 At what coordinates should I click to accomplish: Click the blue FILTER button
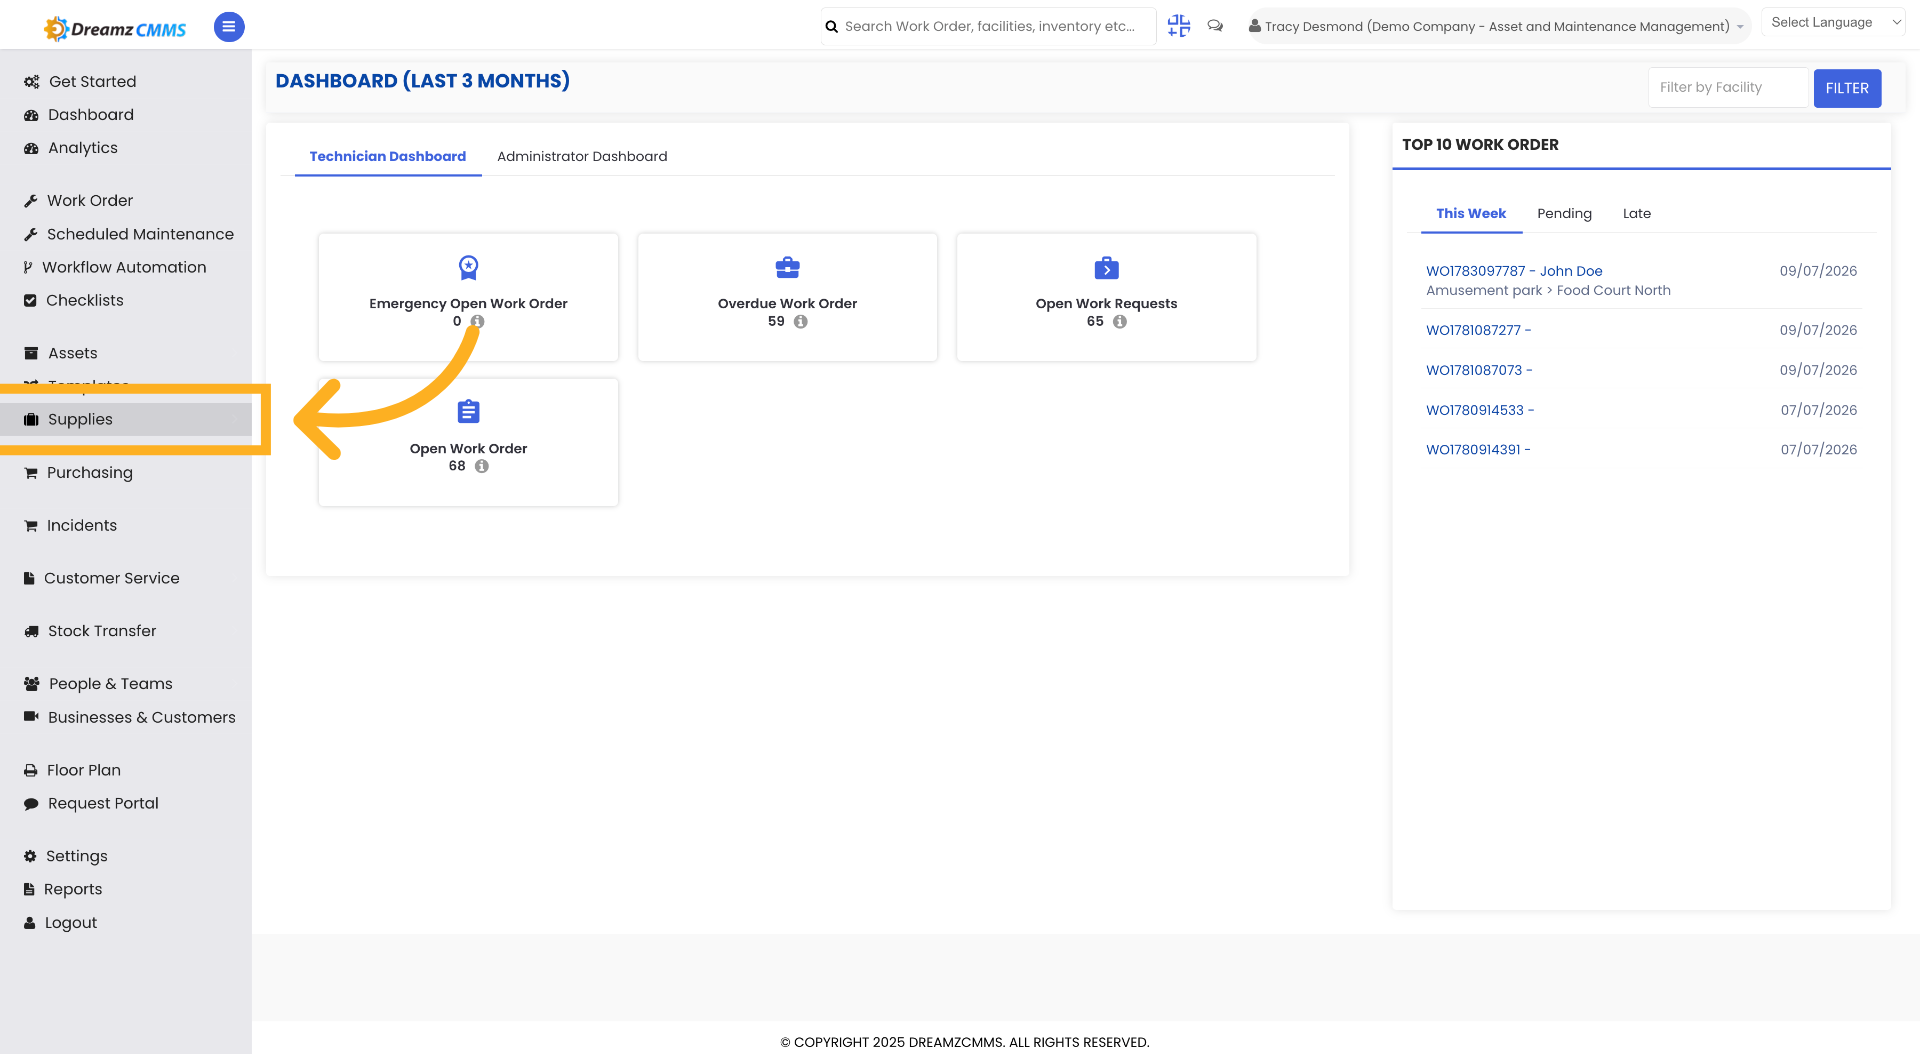tap(1847, 88)
